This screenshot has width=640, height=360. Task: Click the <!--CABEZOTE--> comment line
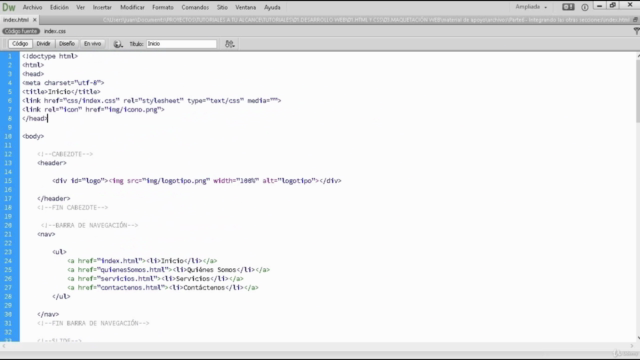click(x=65, y=154)
